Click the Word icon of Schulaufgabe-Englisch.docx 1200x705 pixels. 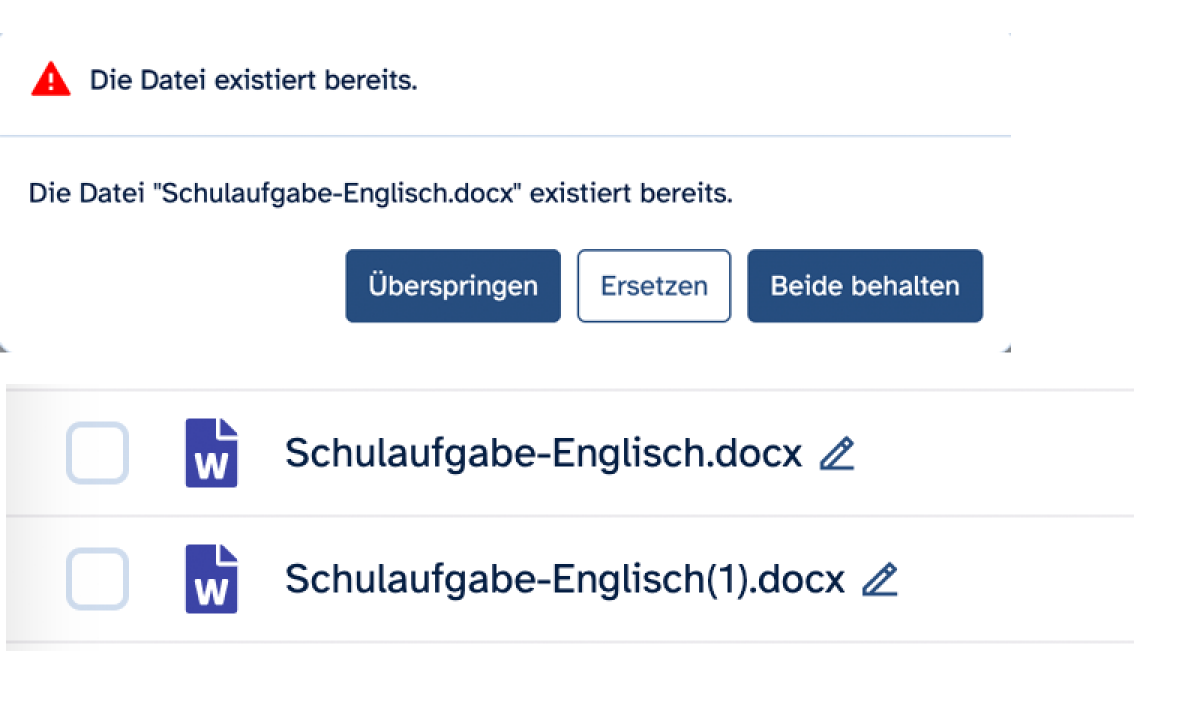(x=211, y=453)
